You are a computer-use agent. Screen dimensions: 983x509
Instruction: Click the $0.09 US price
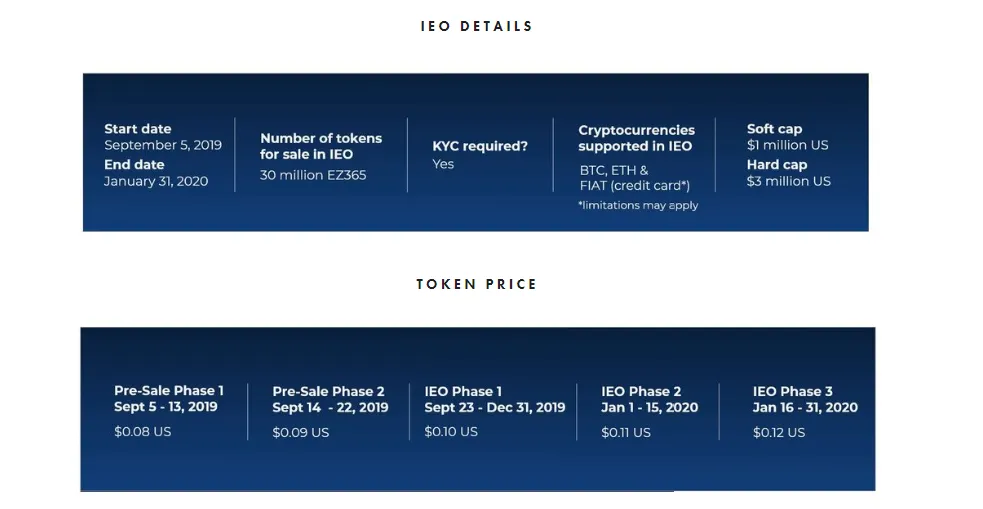[300, 433]
